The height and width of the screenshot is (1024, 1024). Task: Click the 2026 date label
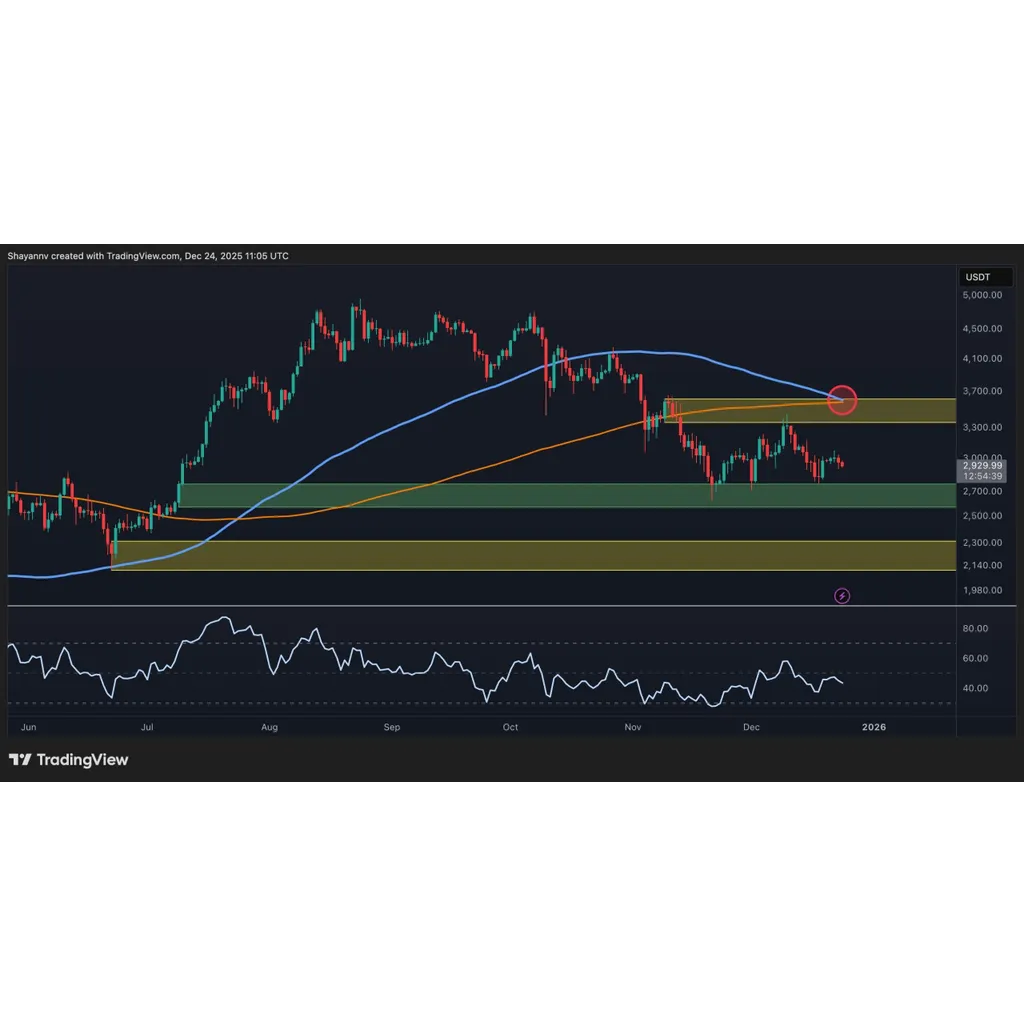(x=874, y=727)
